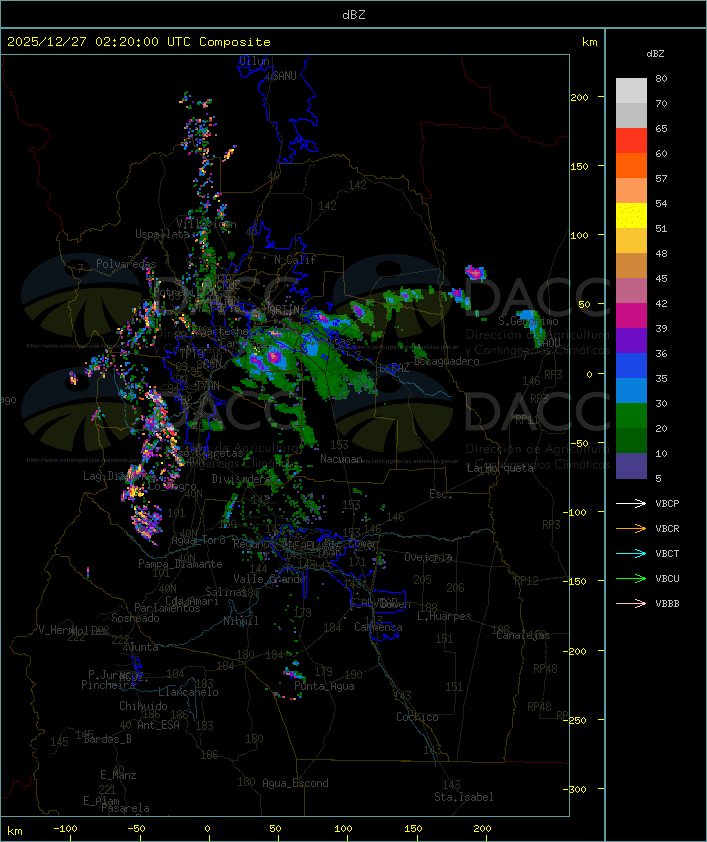Click the L.Huarpes map label

[x=444, y=616]
